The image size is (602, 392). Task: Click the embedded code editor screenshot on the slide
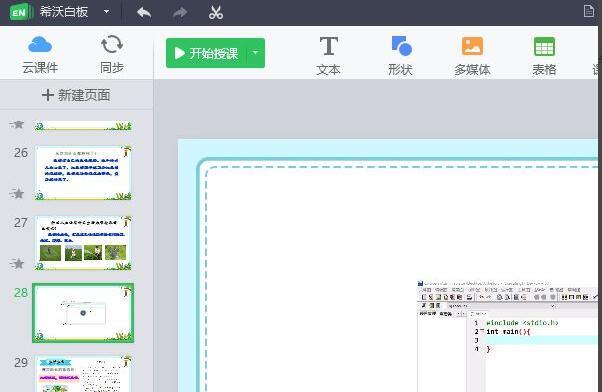(508, 336)
